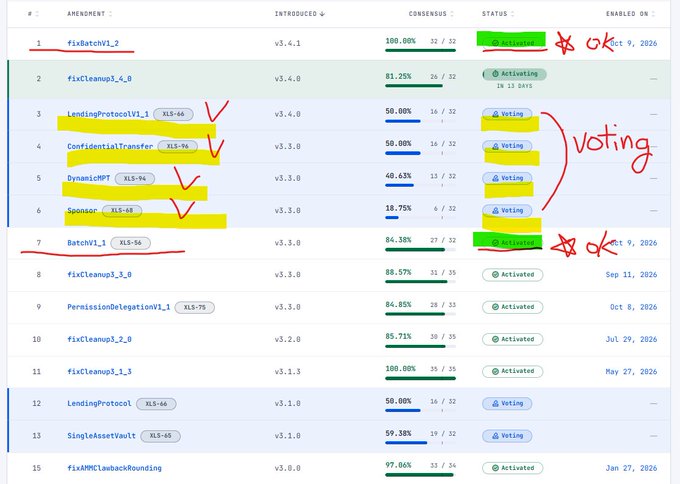This screenshot has width=680, height=484.
Task: Click the Voting badge for ConfidentialTransfer
Action: click(x=507, y=146)
